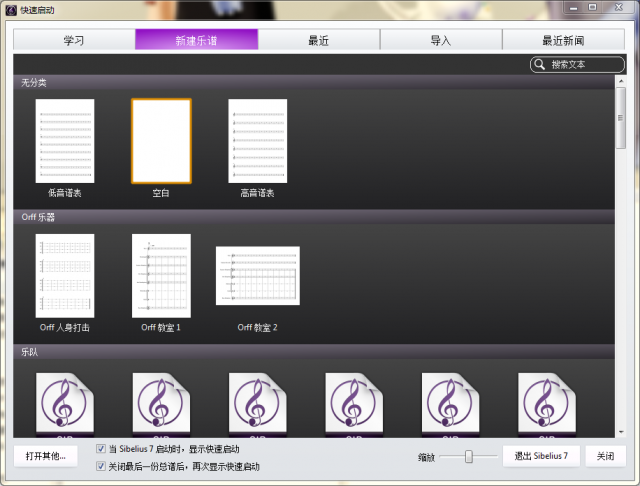Choose the 高音谱表 template thumbnail
This screenshot has height=486, width=640.
click(x=257, y=141)
